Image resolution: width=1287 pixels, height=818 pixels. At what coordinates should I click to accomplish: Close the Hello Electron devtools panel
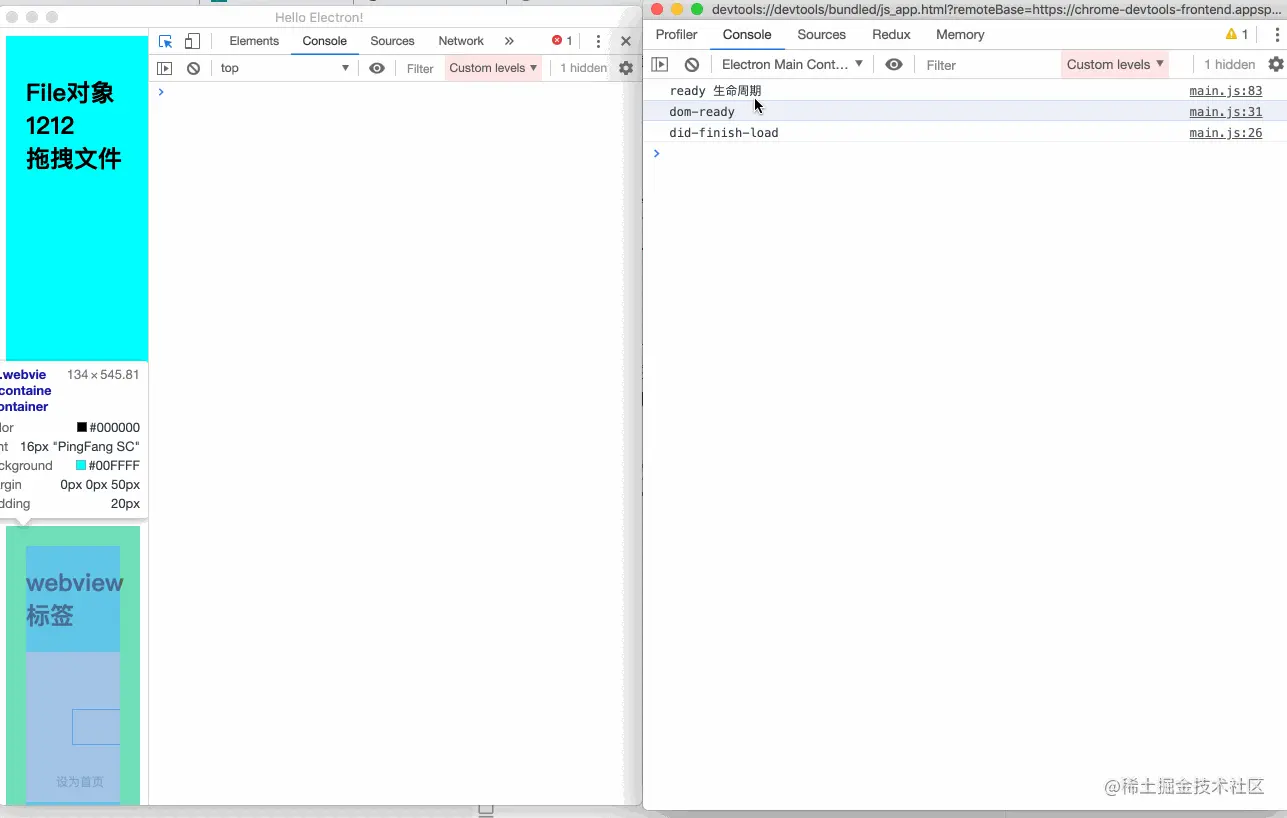626,41
